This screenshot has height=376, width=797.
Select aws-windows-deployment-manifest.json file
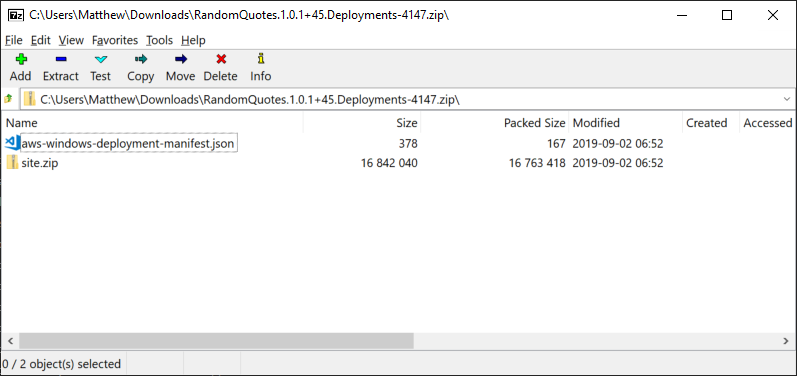tap(128, 144)
